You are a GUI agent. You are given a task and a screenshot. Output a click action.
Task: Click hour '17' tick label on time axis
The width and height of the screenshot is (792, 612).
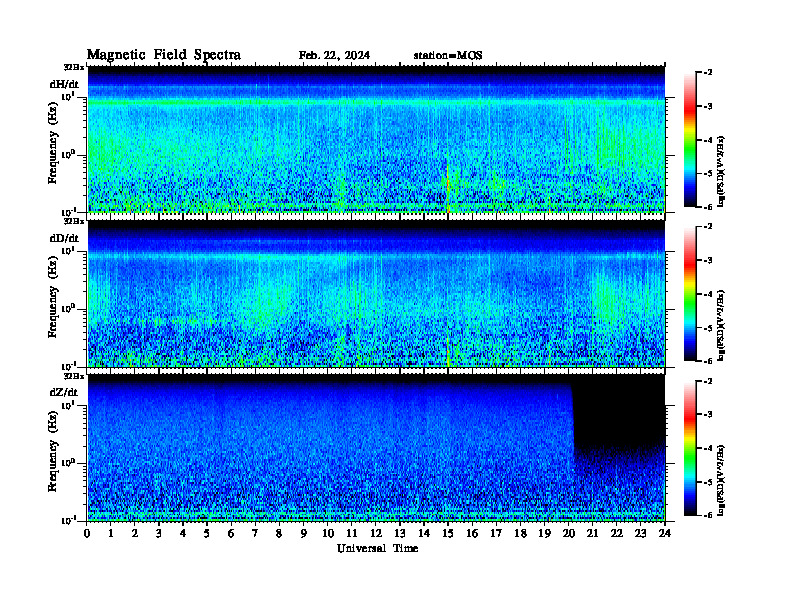coord(497,533)
